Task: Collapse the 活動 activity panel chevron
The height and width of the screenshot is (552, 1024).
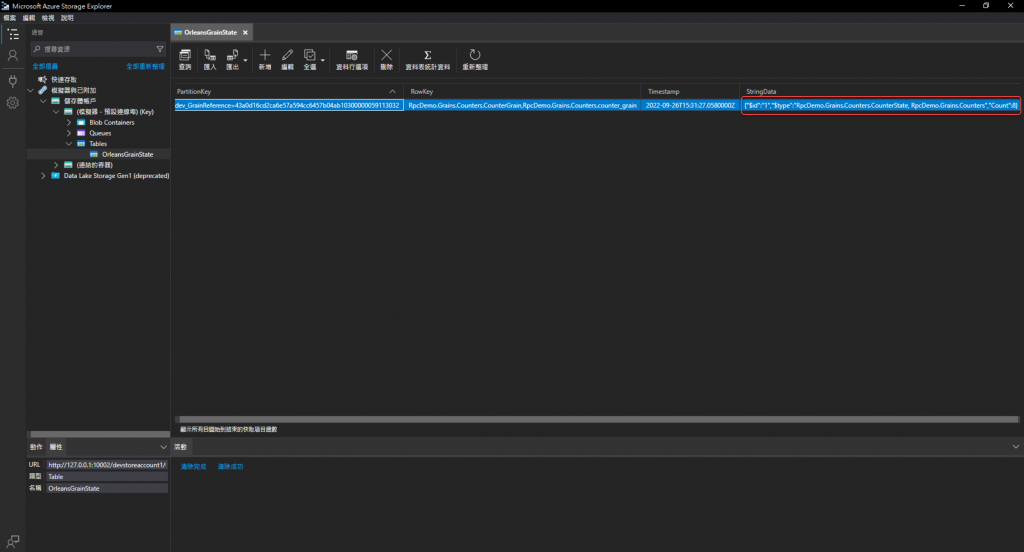Action: pos(1016,447)
